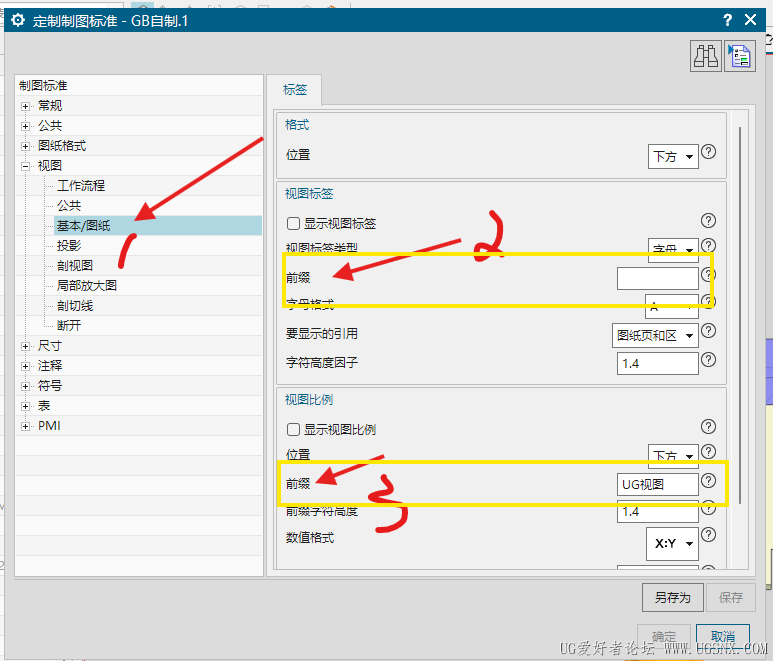773x661 pixels.
Task: Expand the 常规 tree node
Action: pos(25,106)
